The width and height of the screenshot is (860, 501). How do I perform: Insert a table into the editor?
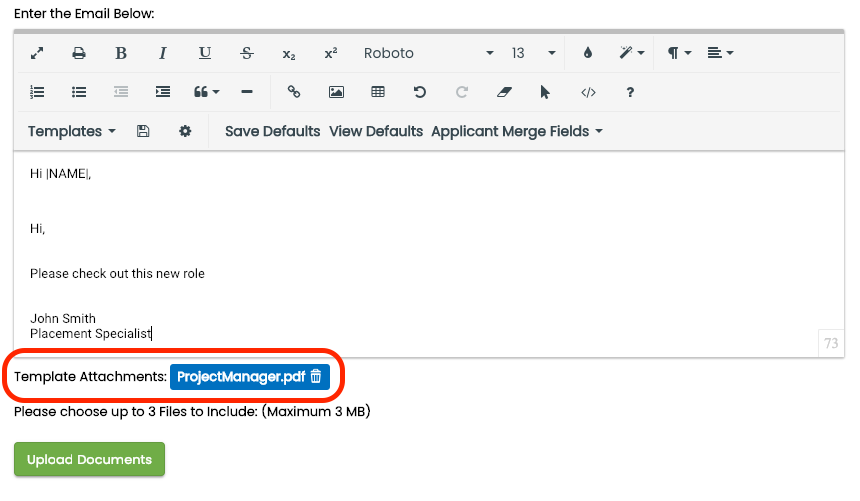click(378, 92)
